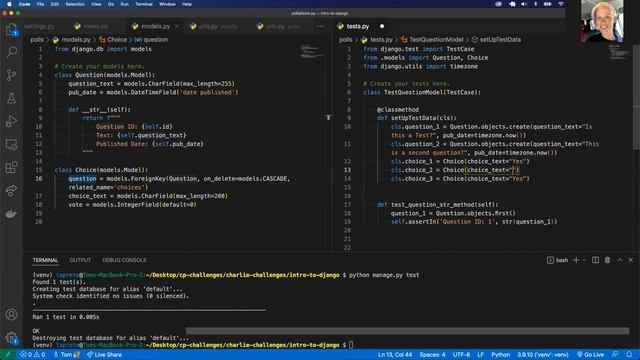
Task: Open the Manage gear icon
Action: pos(11,338)
